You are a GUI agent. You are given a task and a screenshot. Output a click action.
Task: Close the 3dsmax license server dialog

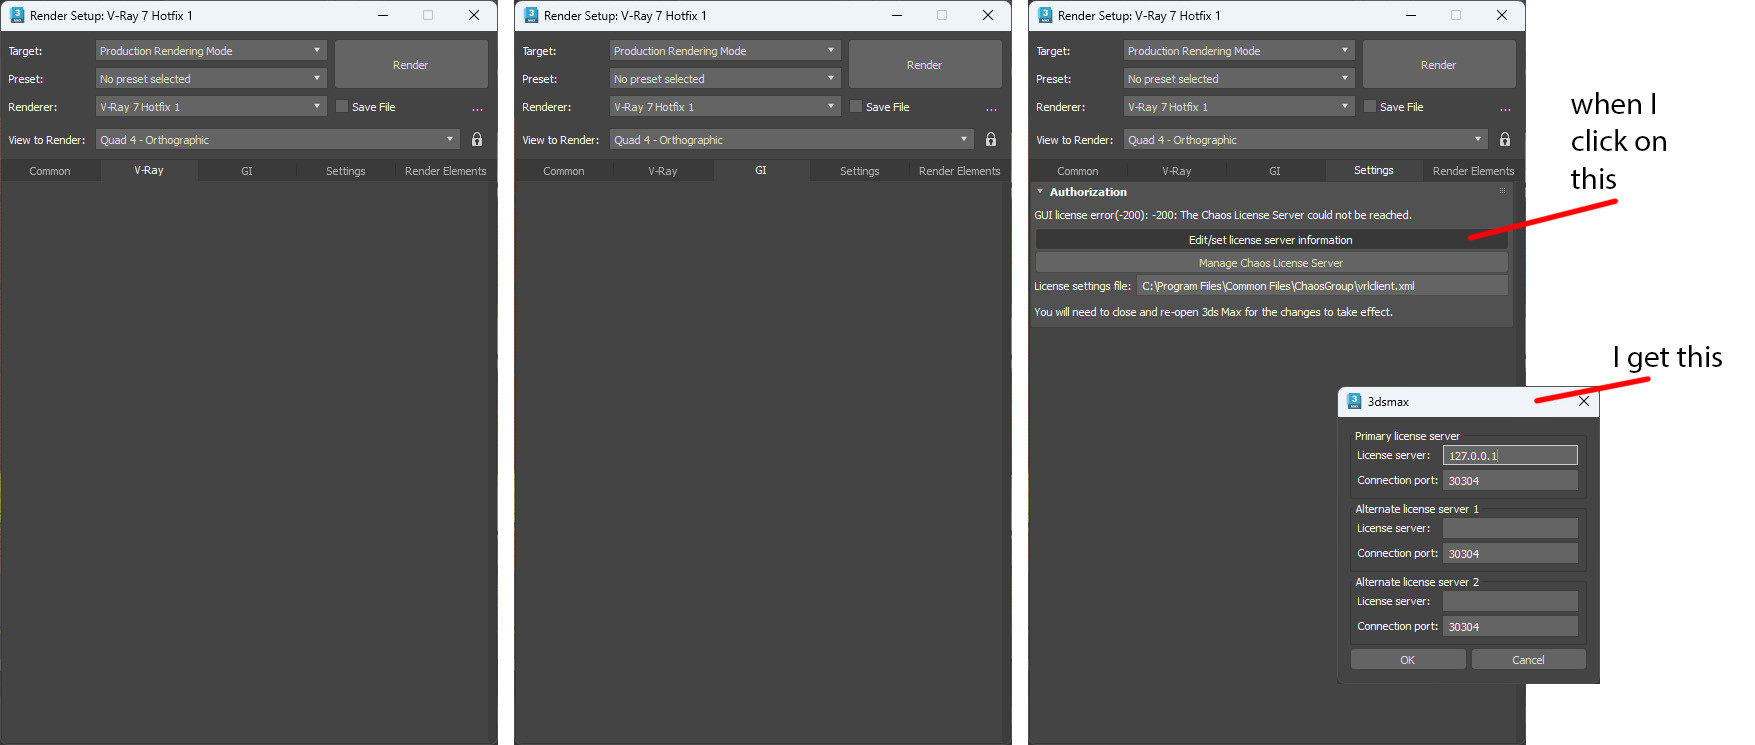1584,401
